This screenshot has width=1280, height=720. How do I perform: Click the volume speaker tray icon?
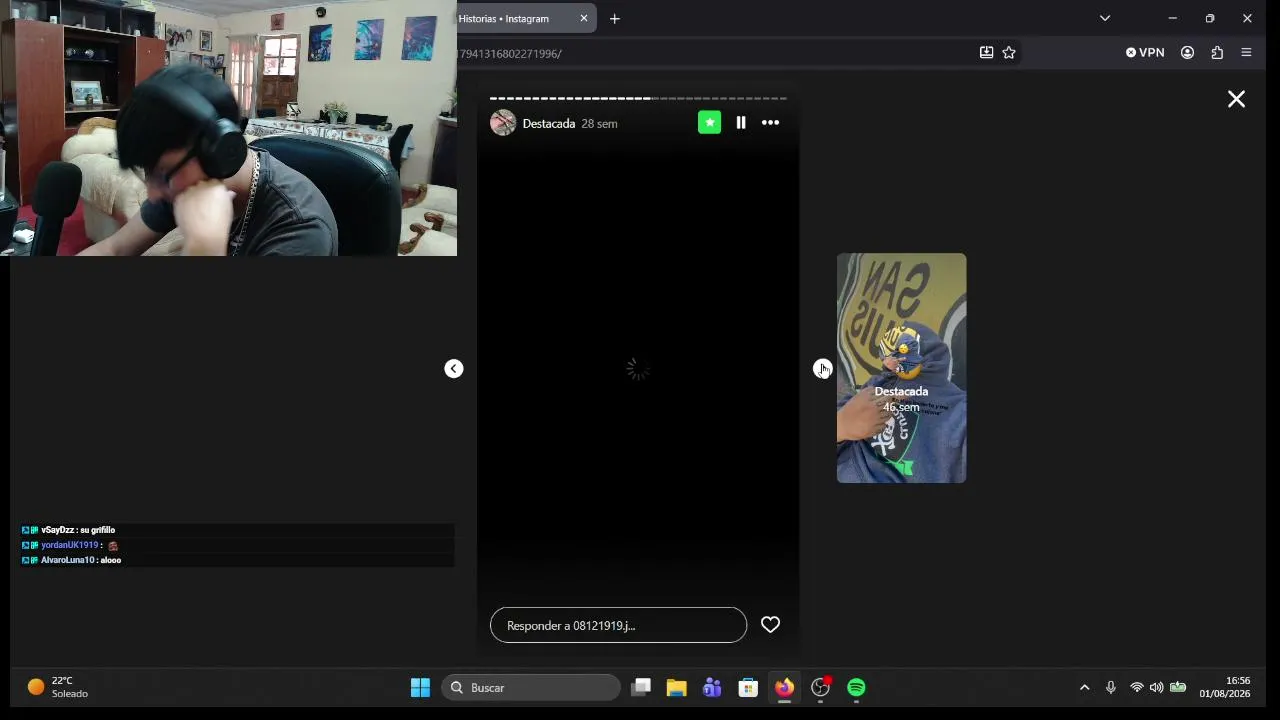point(1157,688)
